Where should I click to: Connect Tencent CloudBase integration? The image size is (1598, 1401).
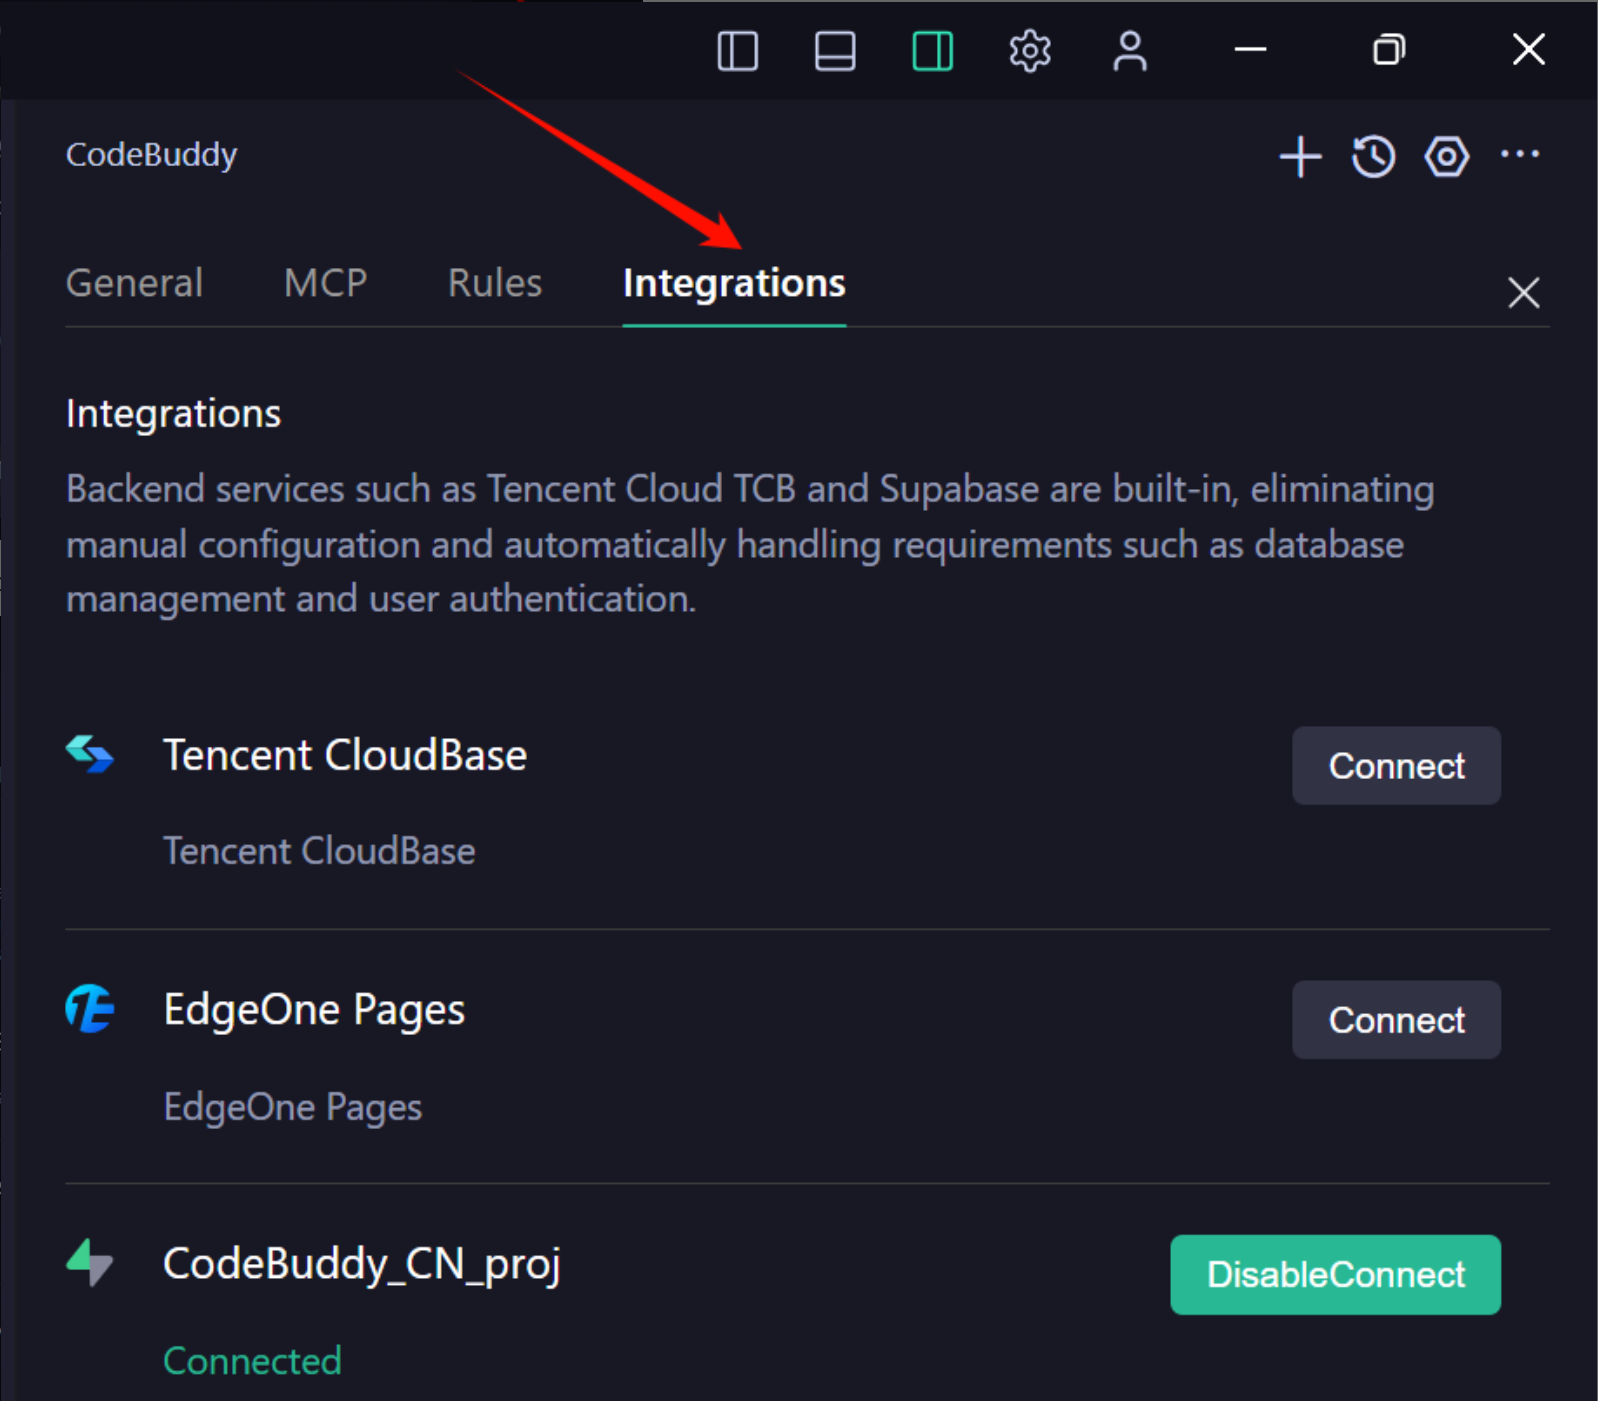click(x=1396, y=766)
